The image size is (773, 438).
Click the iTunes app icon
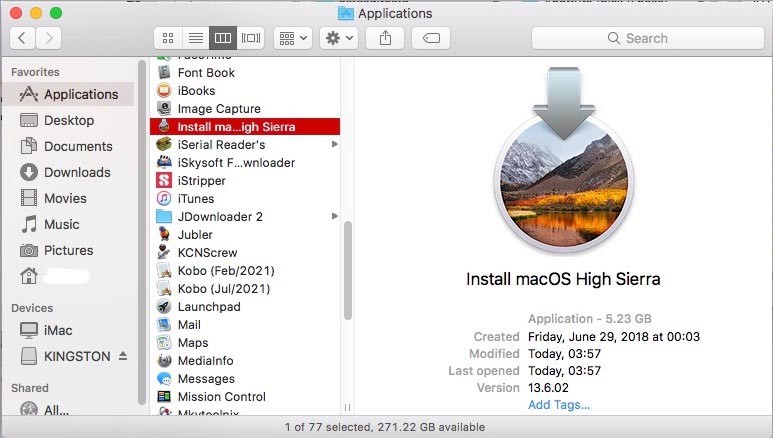164,199
